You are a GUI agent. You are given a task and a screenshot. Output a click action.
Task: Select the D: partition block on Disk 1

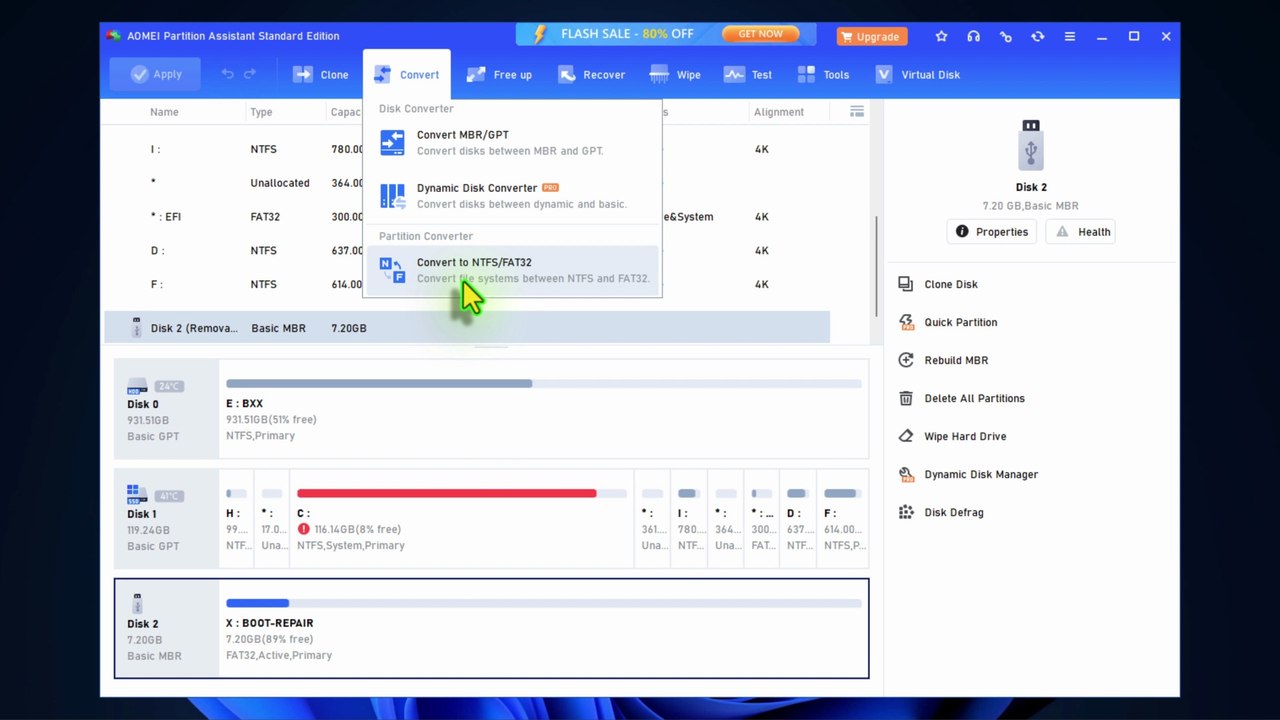(797, 518)
